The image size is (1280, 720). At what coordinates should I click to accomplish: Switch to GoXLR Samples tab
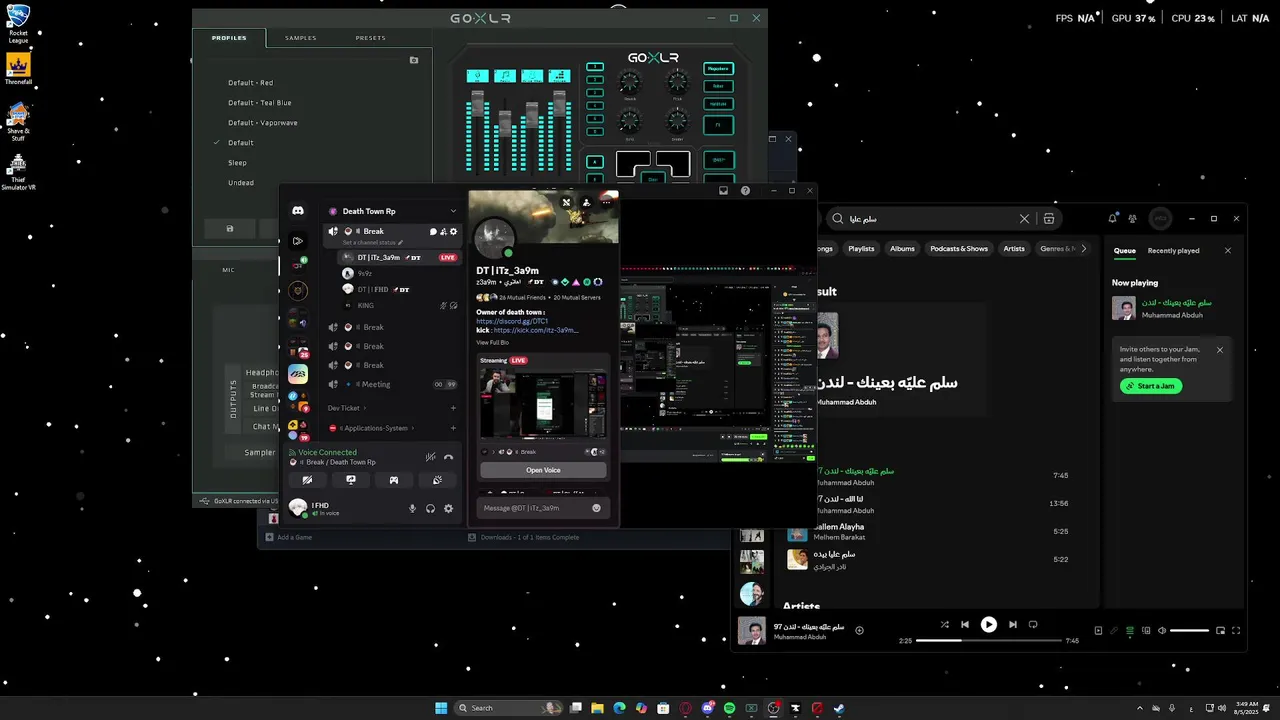(x=300, y=38)
